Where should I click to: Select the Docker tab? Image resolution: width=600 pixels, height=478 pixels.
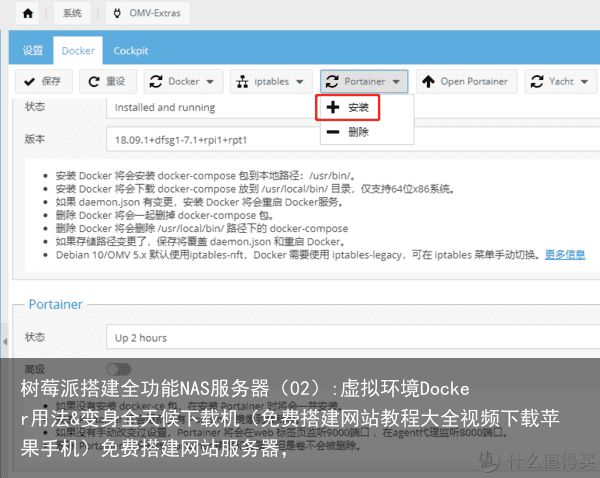[x=78, y=51]
